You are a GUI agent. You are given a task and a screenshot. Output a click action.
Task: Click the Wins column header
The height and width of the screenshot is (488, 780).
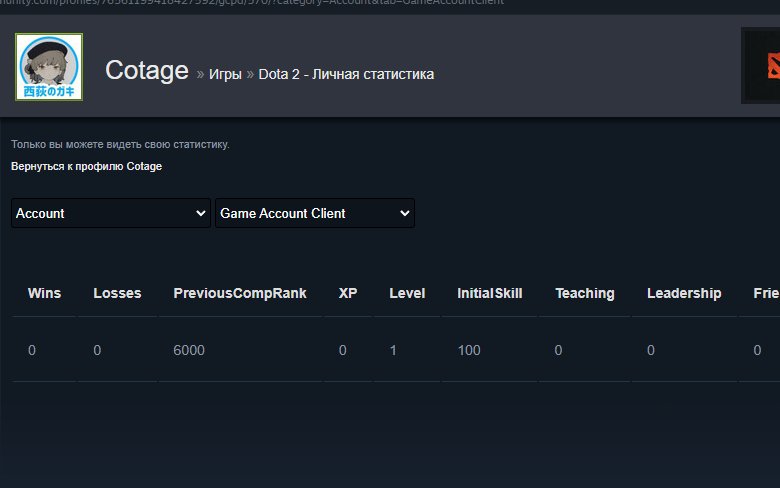click(44, 293)
